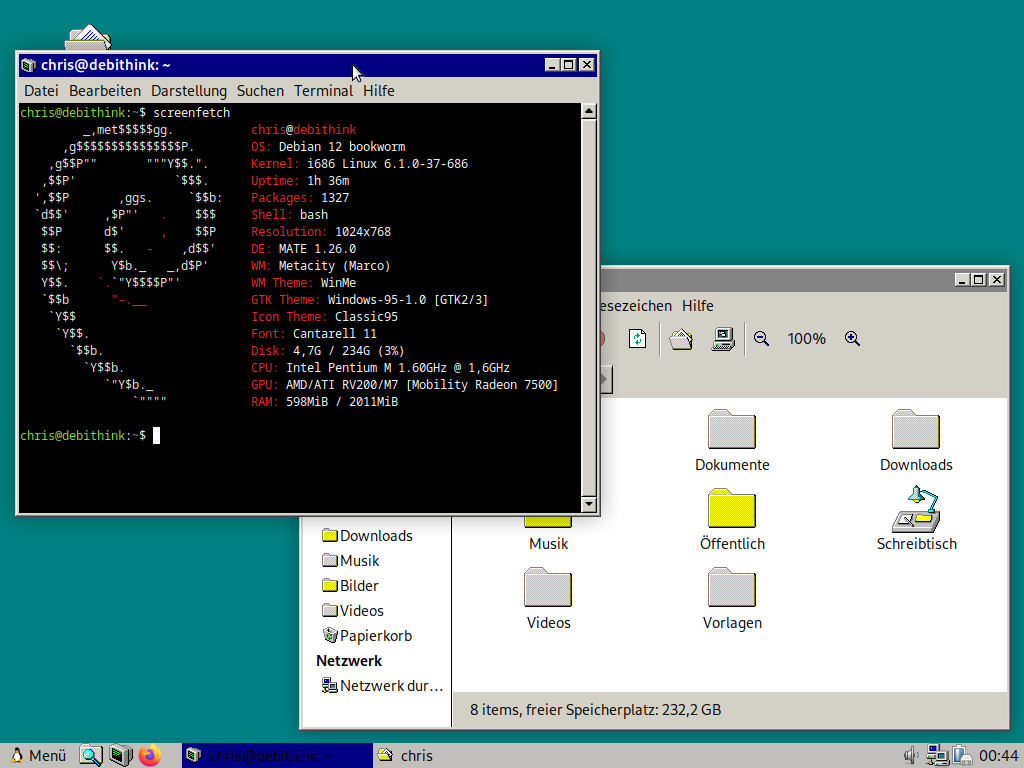The height and width of the screenshot is (768, 1024).
Task: Select Videos in the sidebar
Action: coord(353,611)
